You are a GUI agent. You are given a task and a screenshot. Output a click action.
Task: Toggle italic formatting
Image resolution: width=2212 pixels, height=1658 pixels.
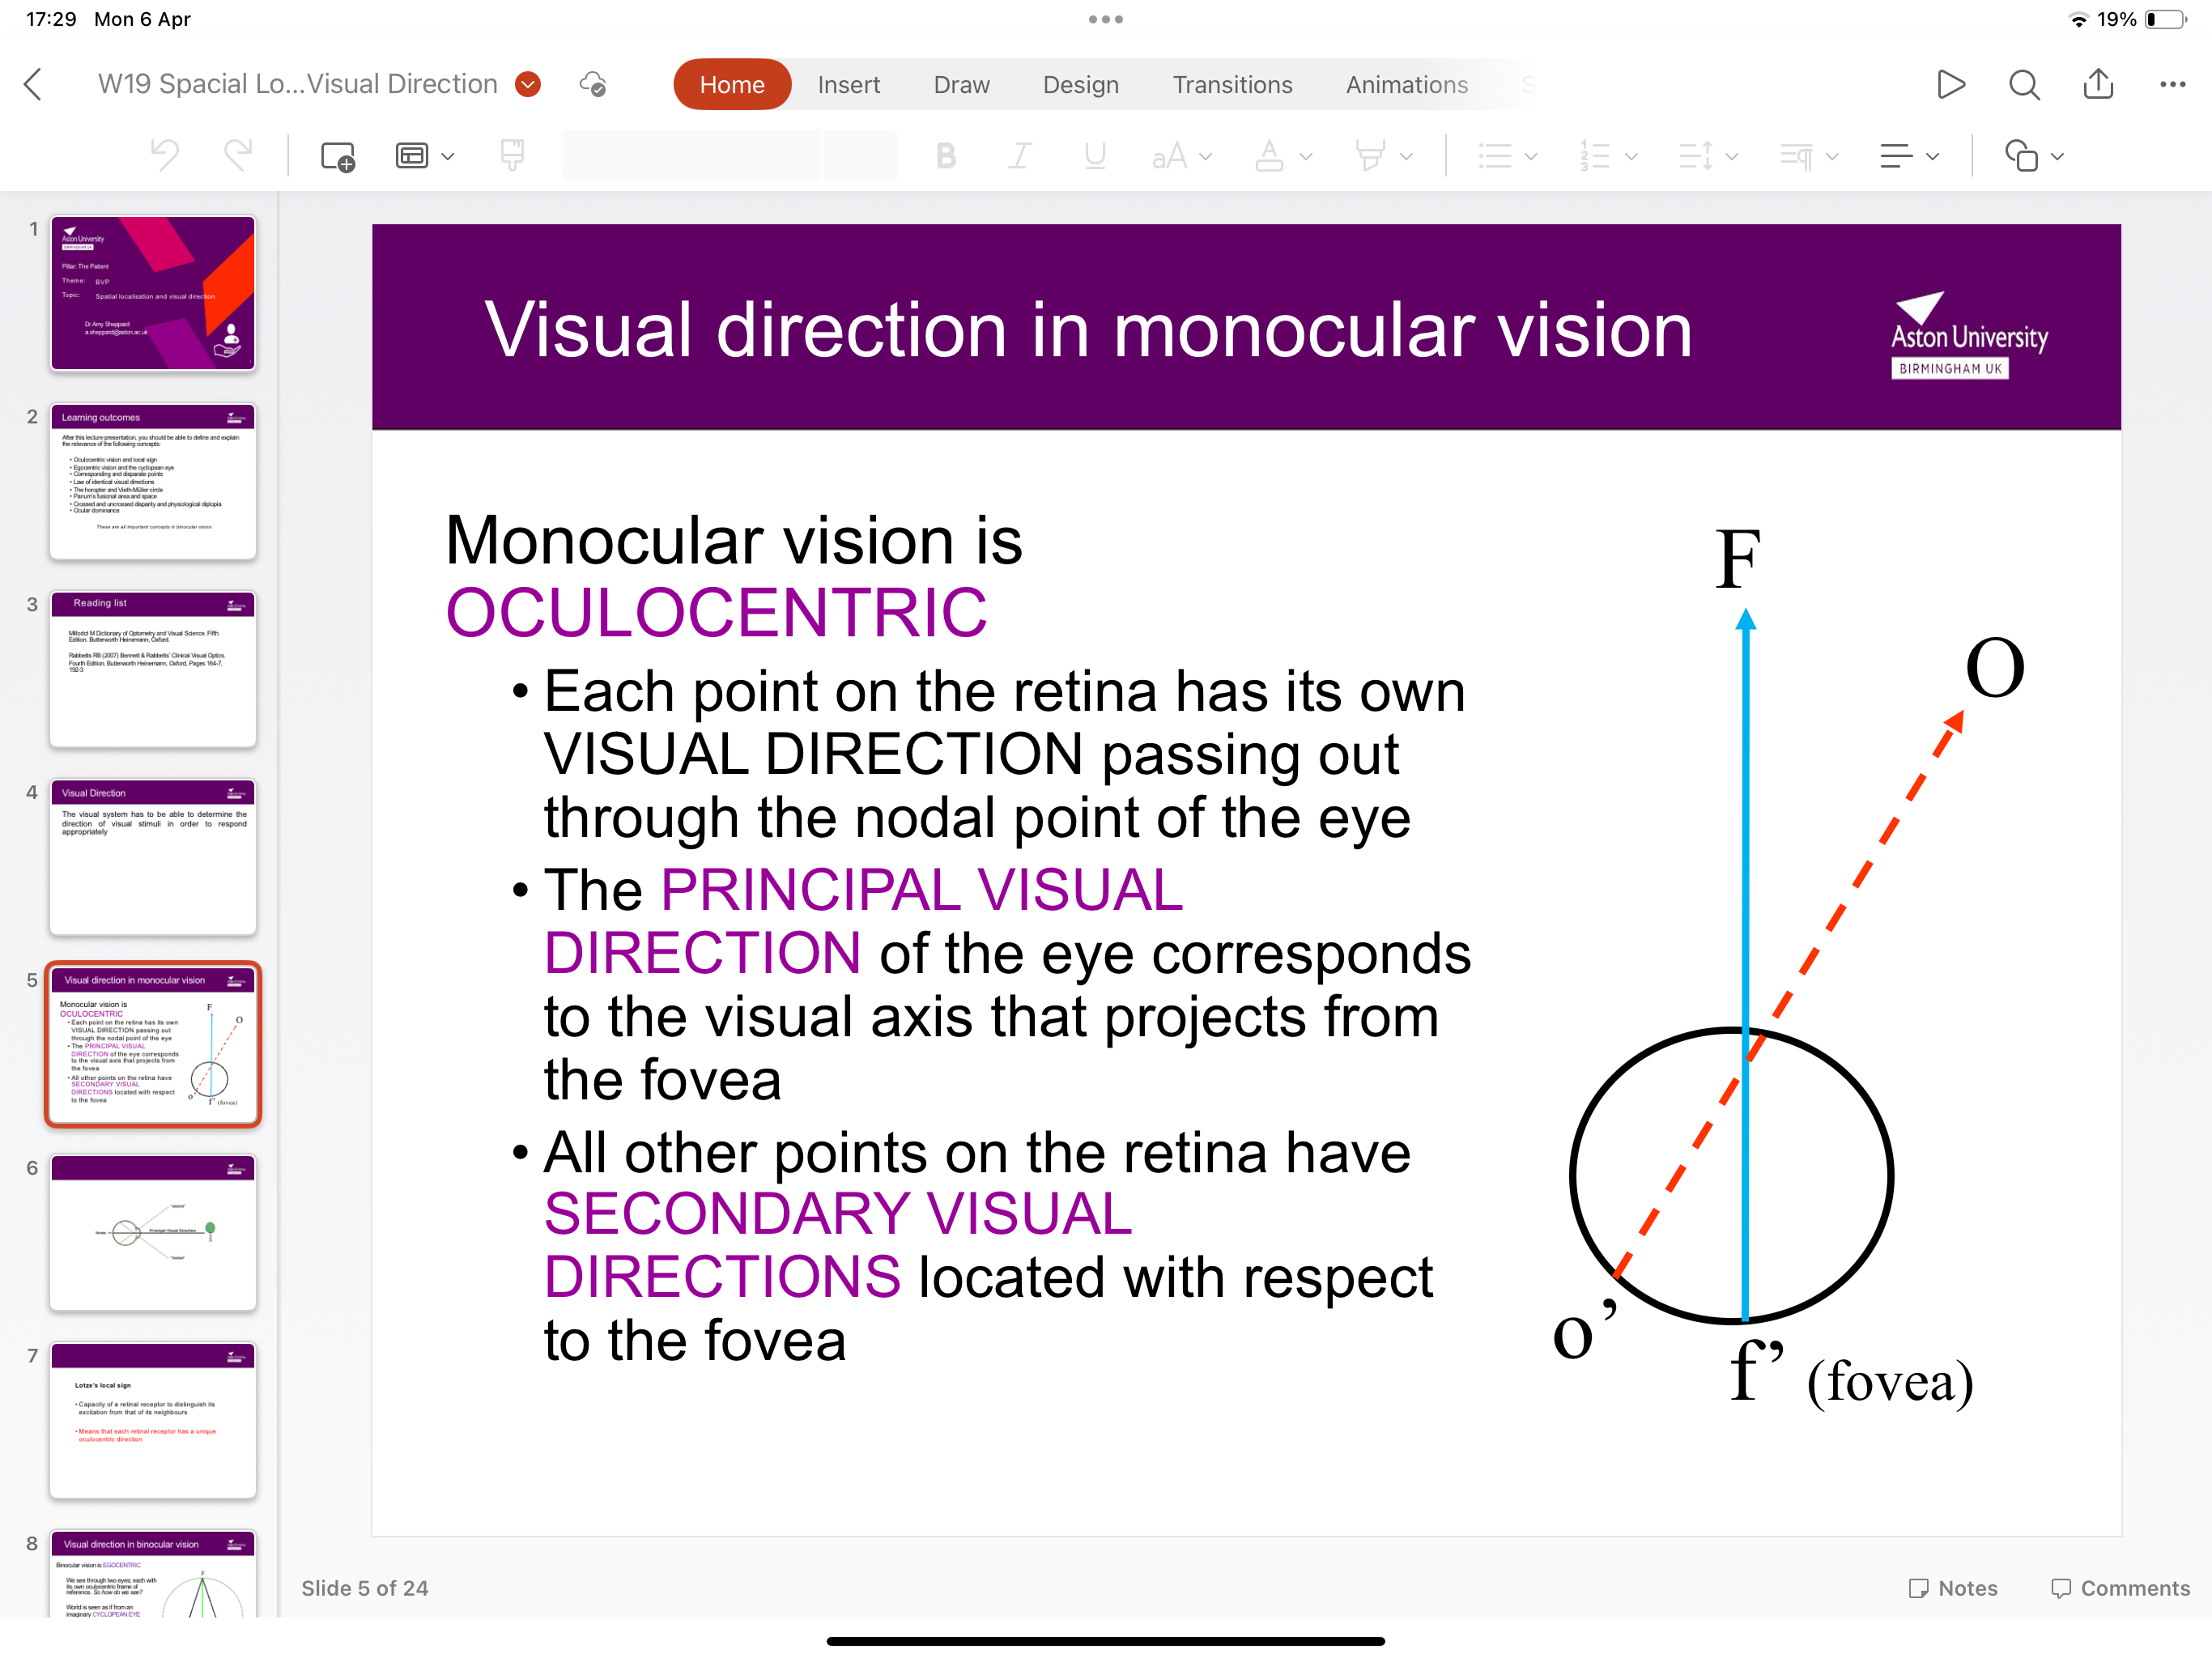pyautogui.click(x=1019, y=156)
